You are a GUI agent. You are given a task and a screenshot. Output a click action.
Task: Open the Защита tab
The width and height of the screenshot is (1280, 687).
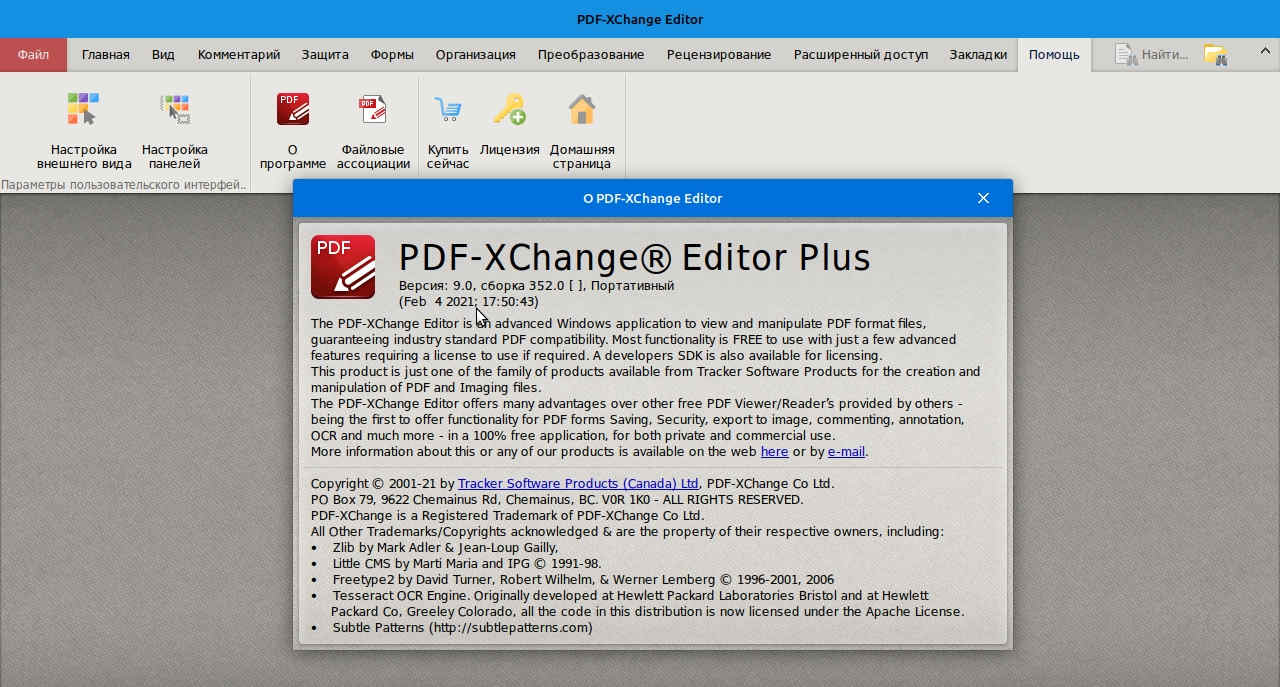tap(325, 55)
